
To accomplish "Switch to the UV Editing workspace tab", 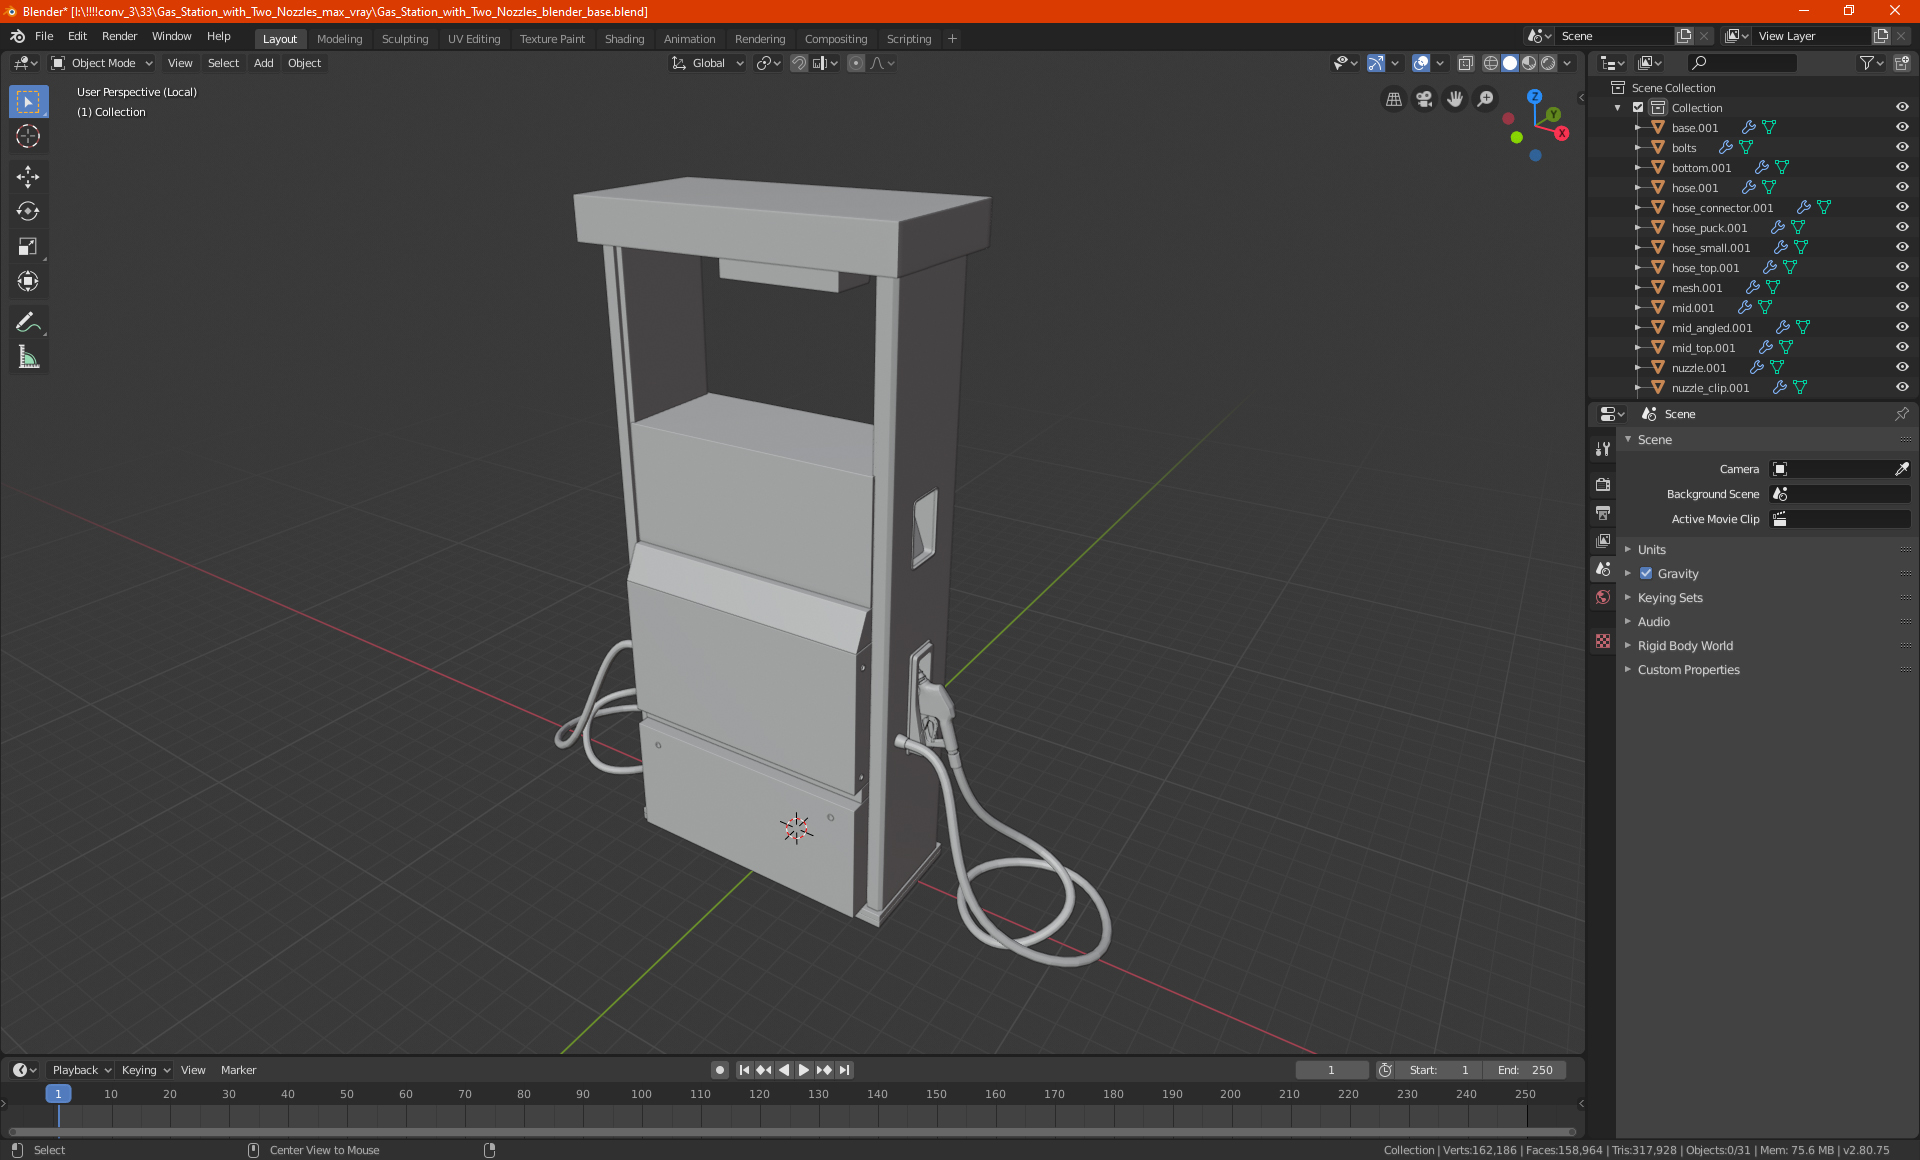I will 474,39.
